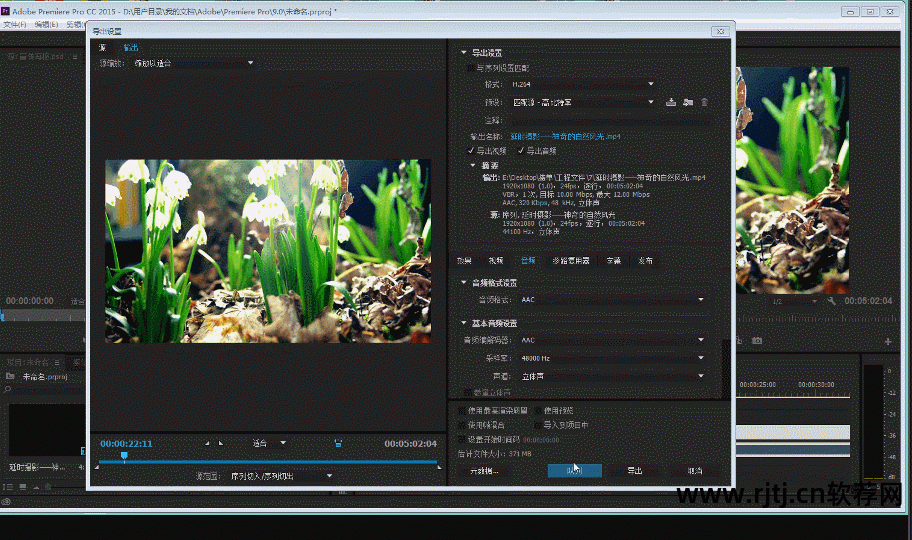The height and width of the screenshot is (540, 912).
Task: Click the bin folder icon beside 未命名.prproj
Action: pos(10,376)
